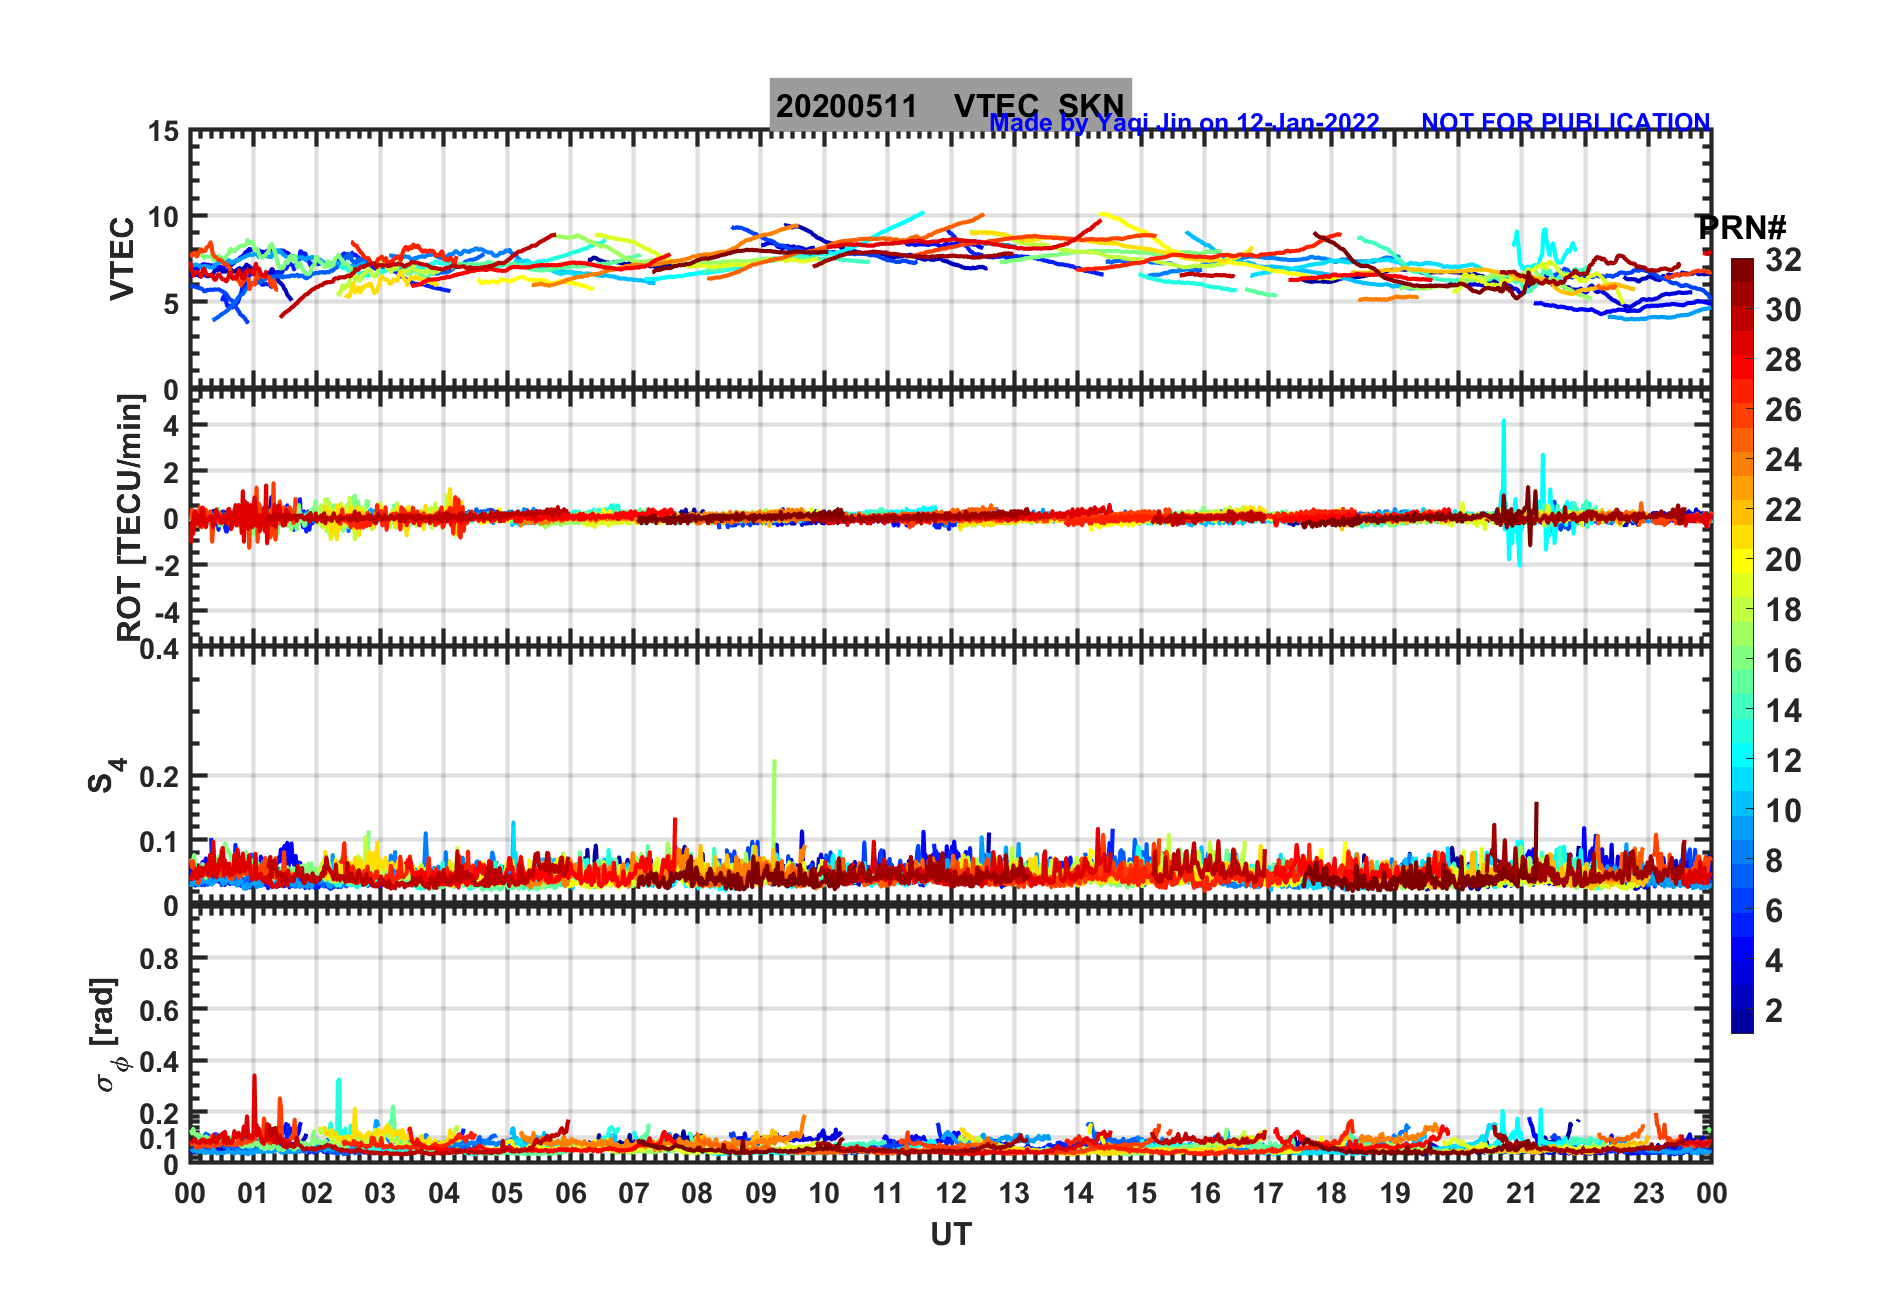Click the sigma-phi axis tick value '0.6'
This screenshot has width=1902, height=1292.
(x=160, y=1011)
